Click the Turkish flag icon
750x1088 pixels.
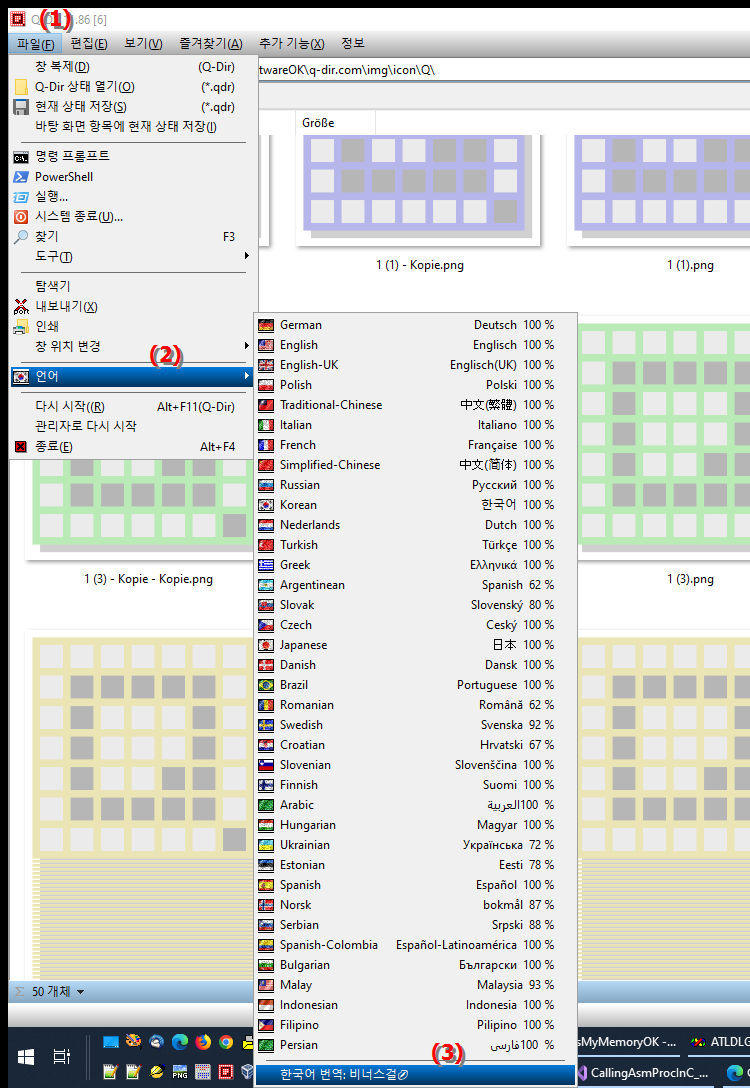[266, 545]
